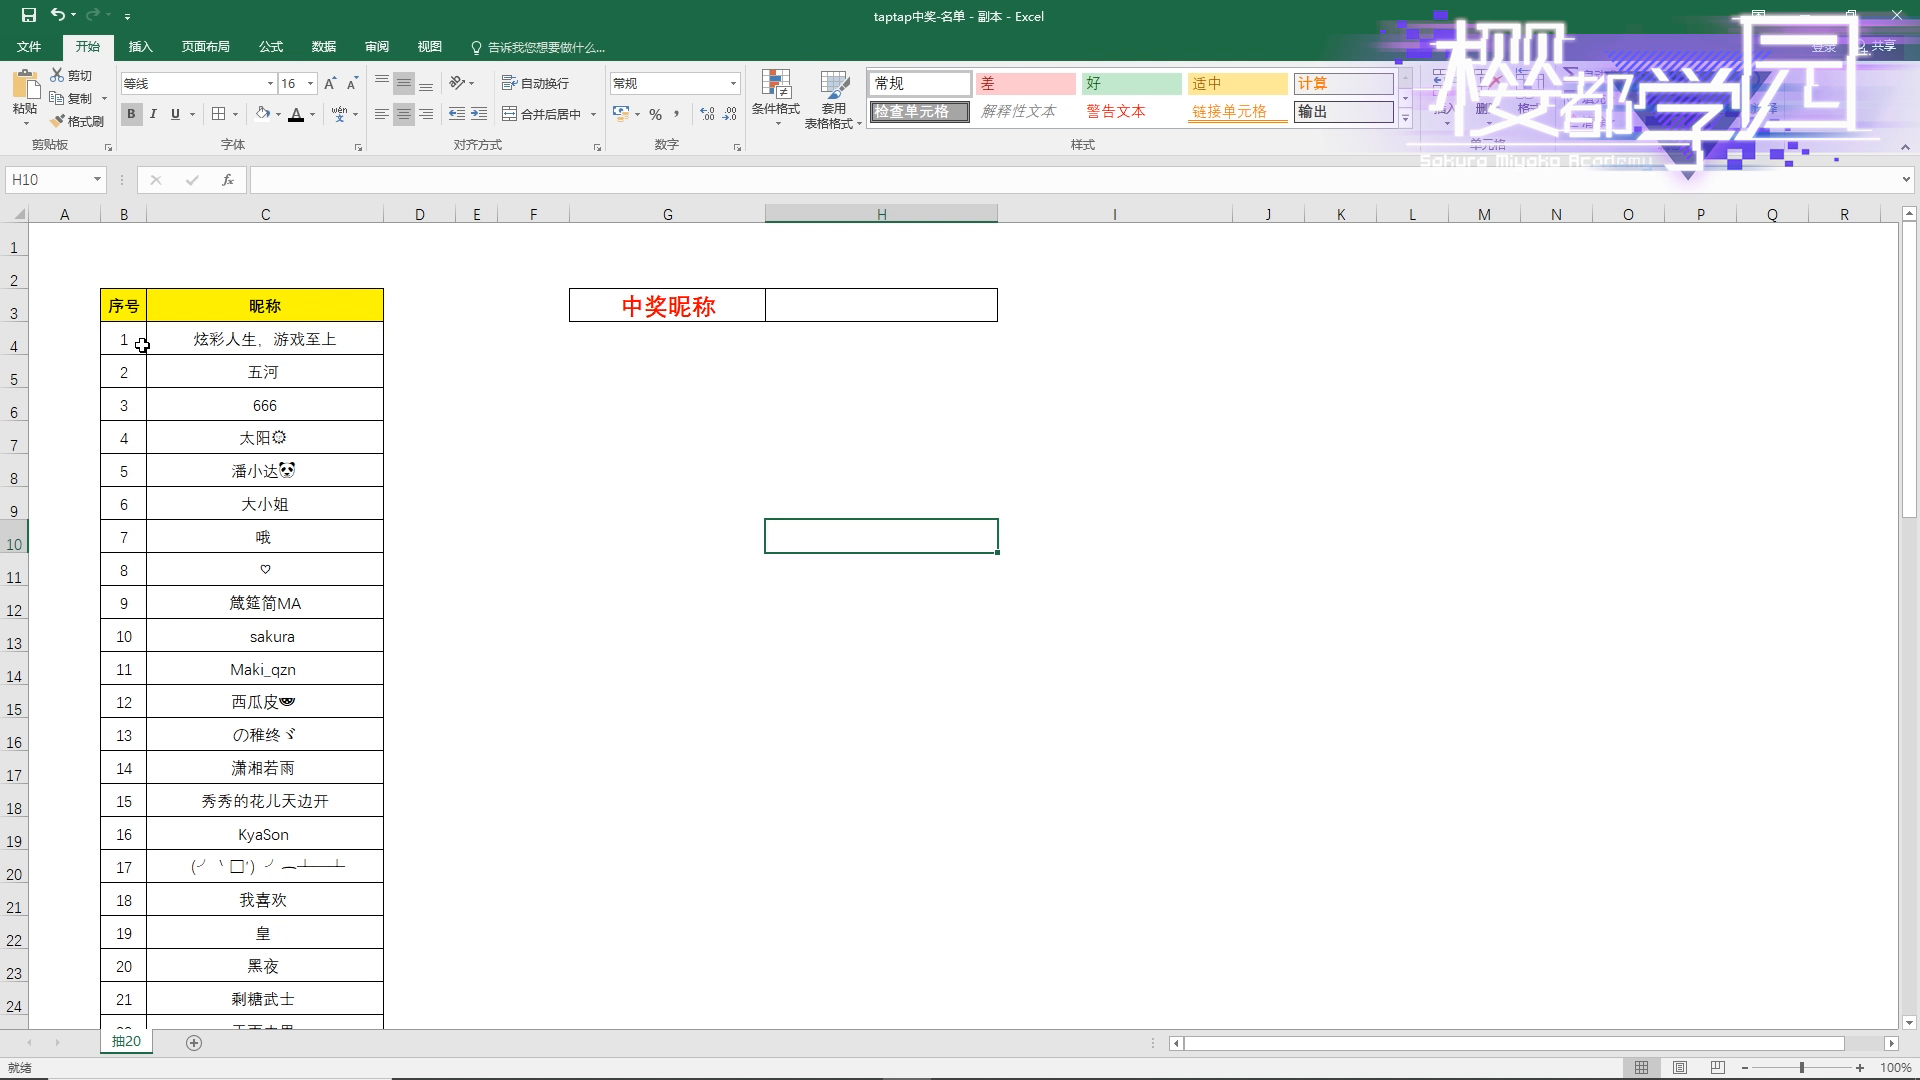Viewport: 1920px width, 1080px height.
Task: Click the 自动换行 button
Action: [538, 82]
